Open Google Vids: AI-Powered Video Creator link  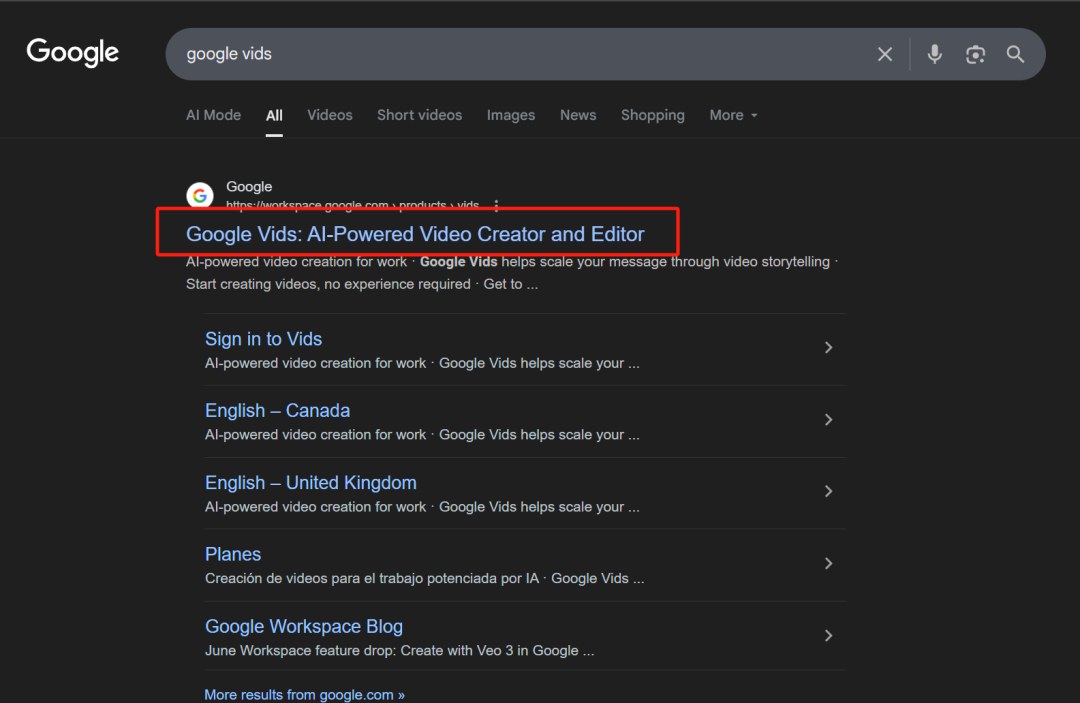[415, 234]
